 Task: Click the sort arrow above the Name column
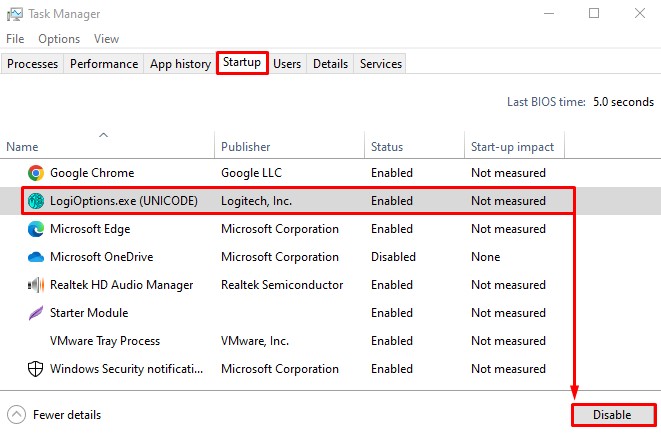tap(103, 135)
